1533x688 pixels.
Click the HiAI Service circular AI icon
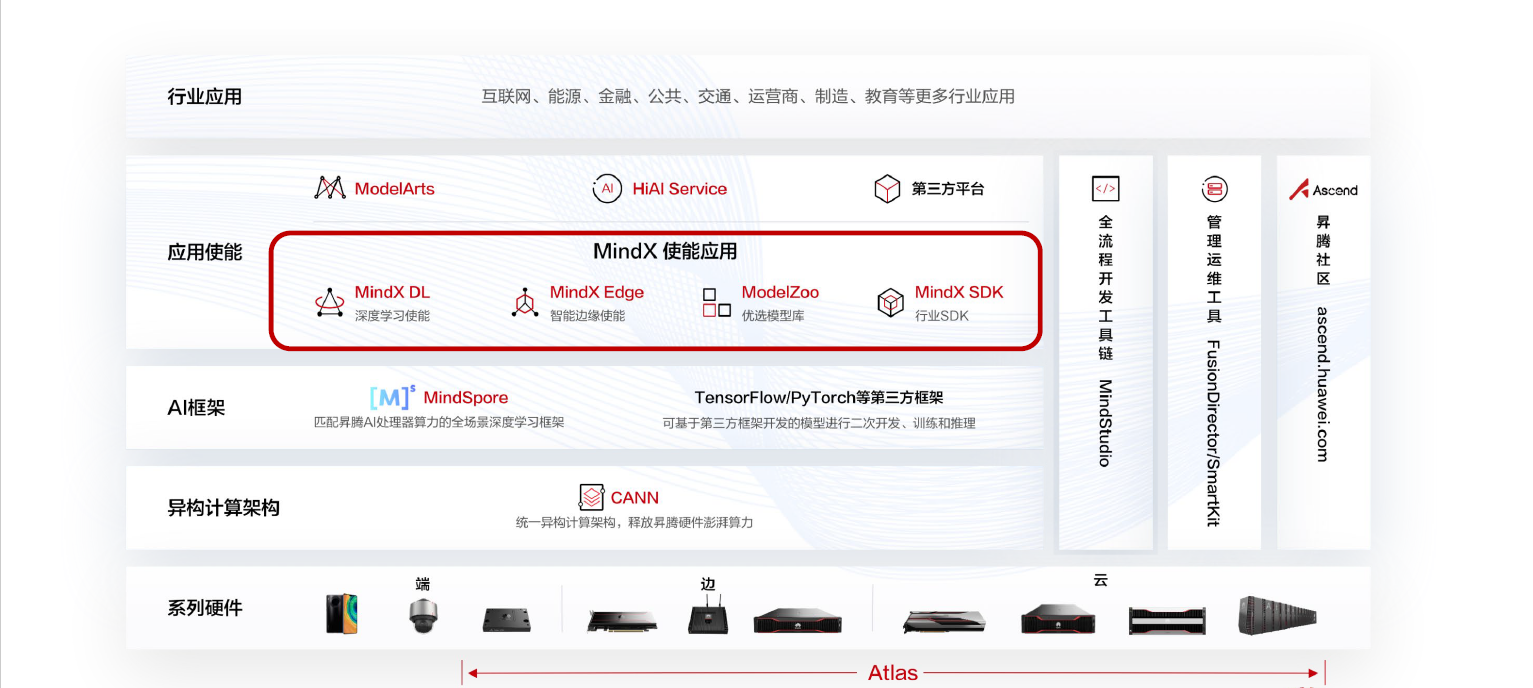tap(607, 188)
